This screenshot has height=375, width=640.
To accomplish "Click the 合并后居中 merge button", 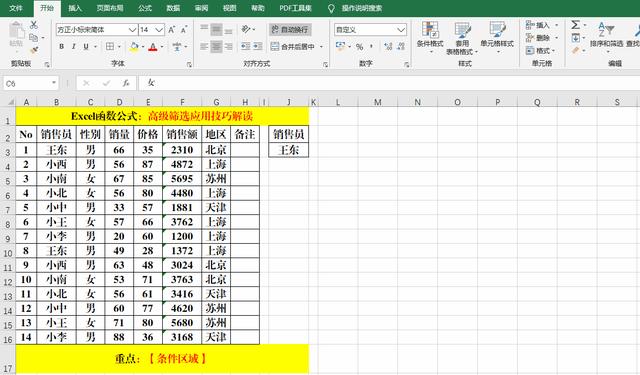I will point(293,47).
